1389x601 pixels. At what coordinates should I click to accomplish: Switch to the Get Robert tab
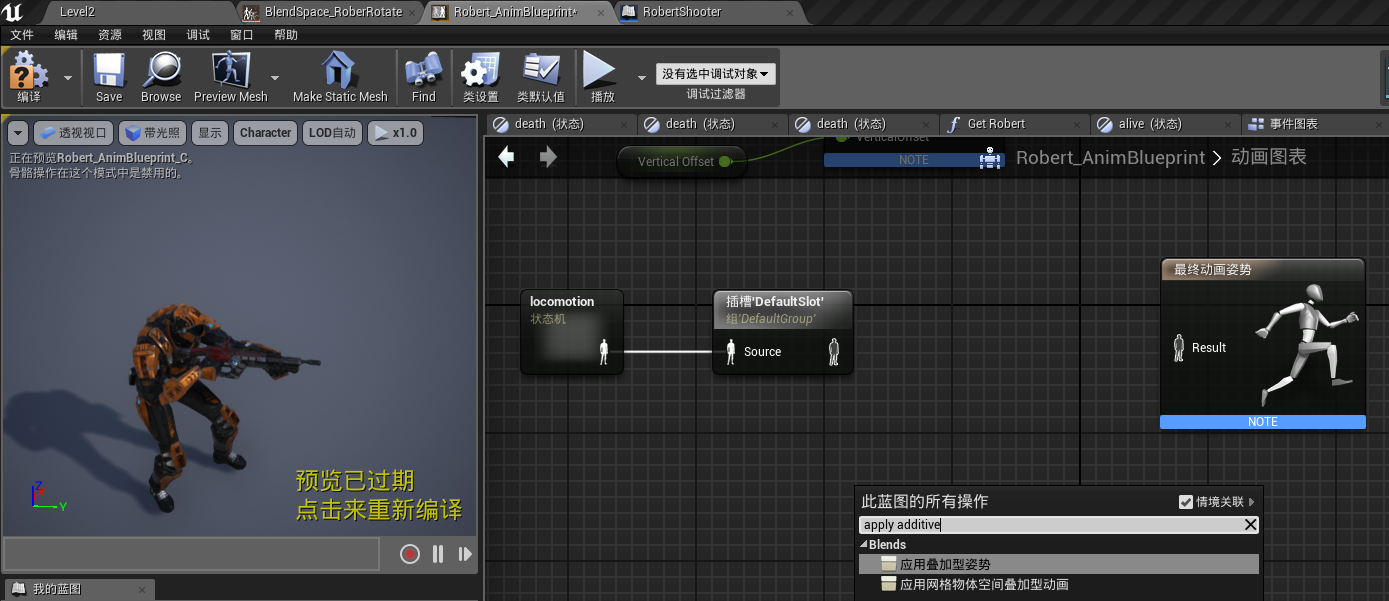pyautogui.click(x=995, y=124)
